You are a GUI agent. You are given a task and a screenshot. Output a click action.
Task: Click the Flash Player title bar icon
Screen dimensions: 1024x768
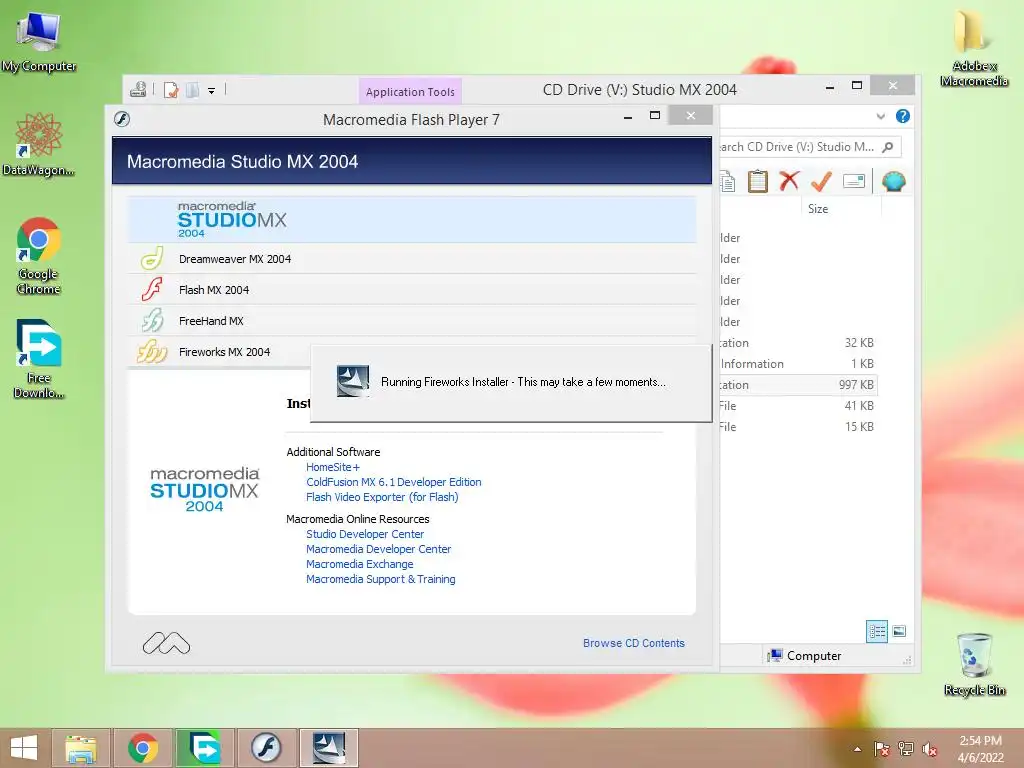click(x=122, y=119)
